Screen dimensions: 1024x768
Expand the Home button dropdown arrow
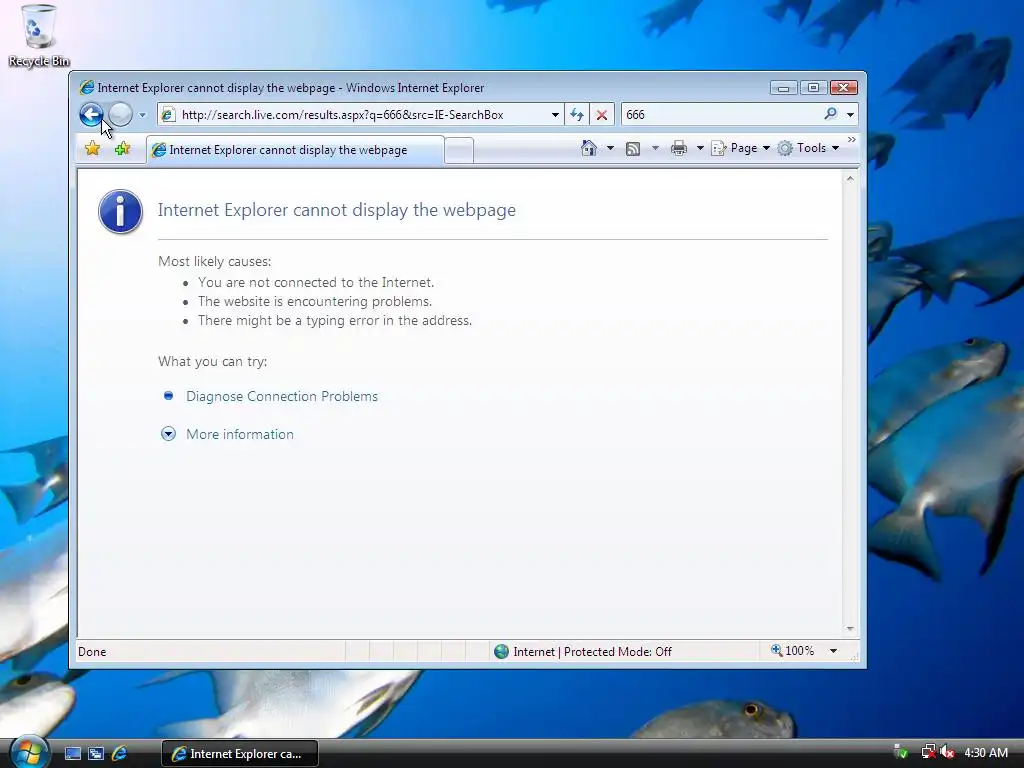[x=611, y=148]
